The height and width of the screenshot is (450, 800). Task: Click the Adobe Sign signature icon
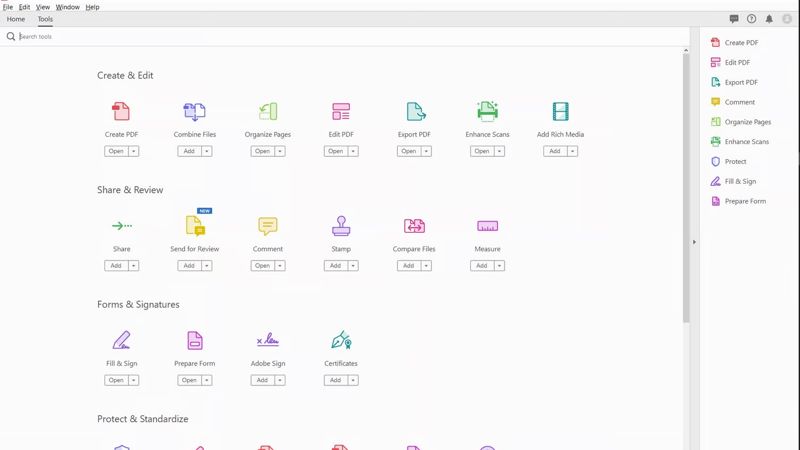(x=268, y=340)
